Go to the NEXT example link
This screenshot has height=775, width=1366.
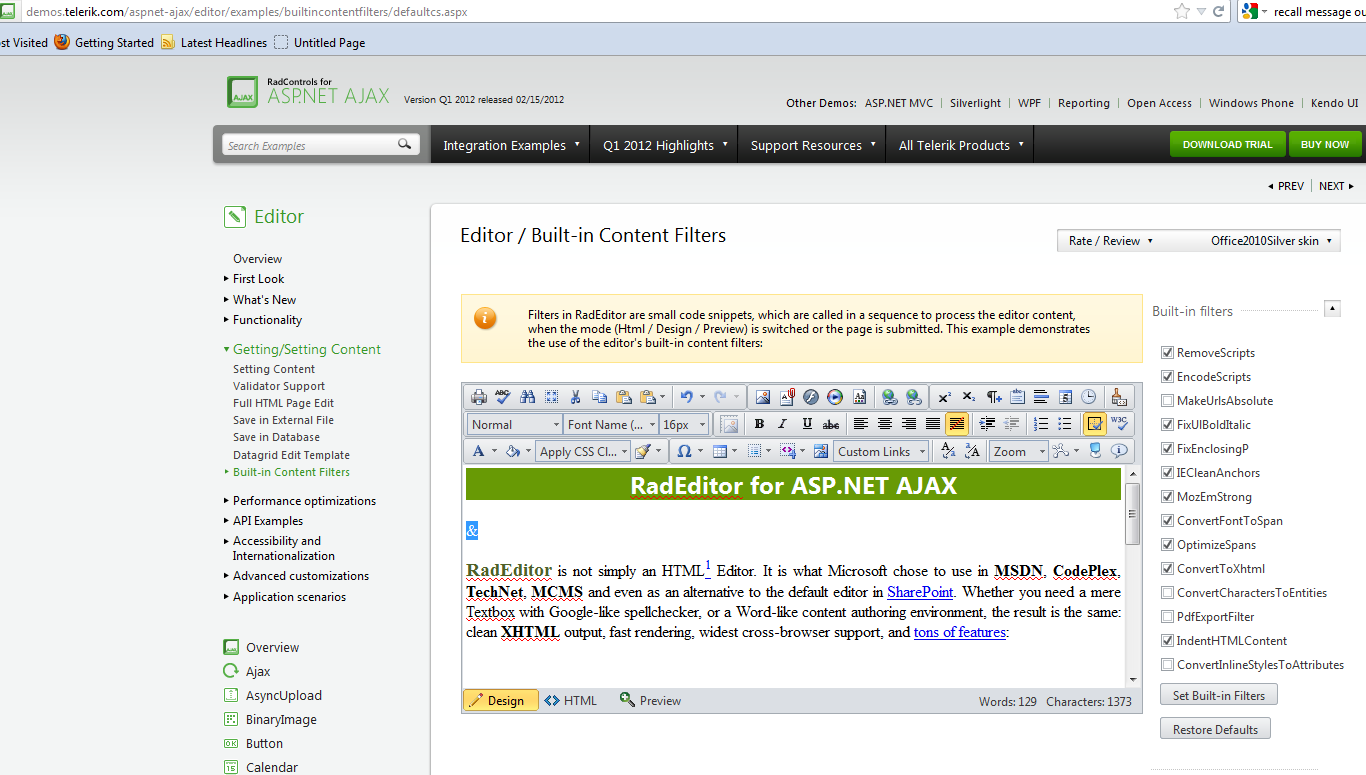[1336, 186]
